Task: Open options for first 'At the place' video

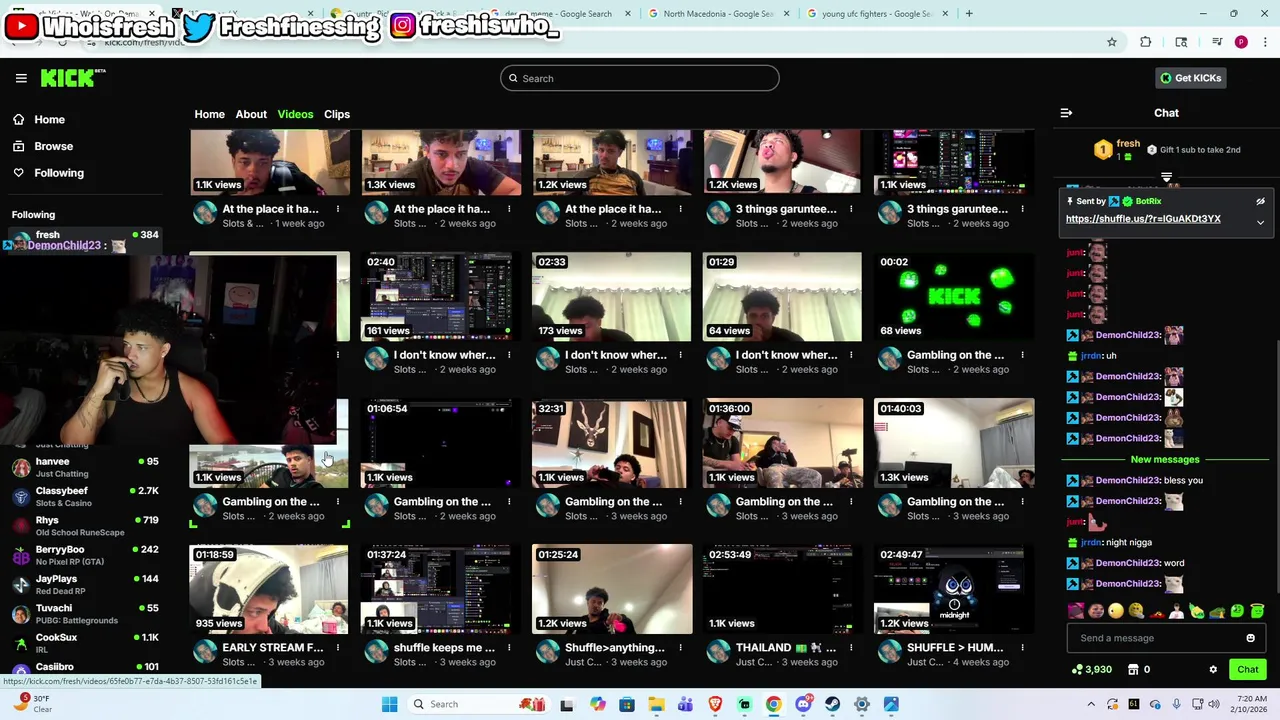Action: [x=338, y=209]
